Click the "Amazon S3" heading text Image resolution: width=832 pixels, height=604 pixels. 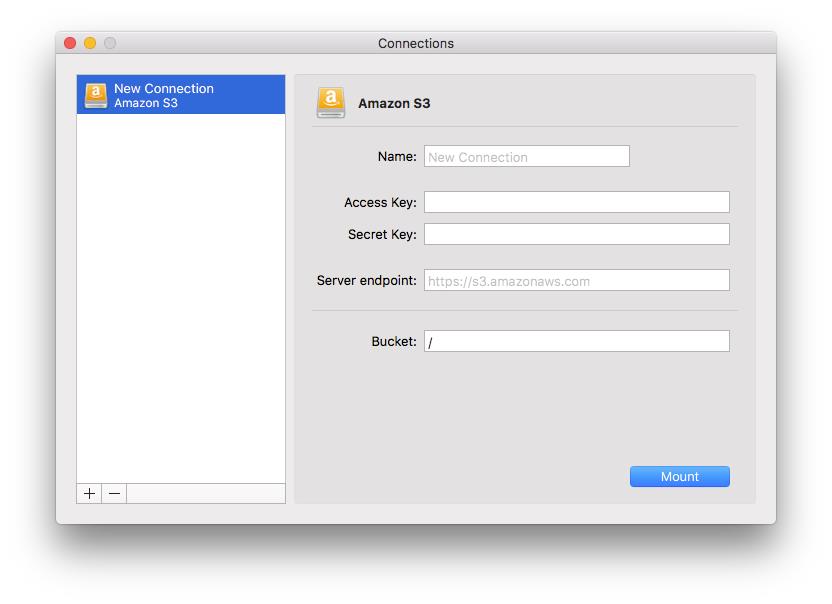(x=394, y=103)
